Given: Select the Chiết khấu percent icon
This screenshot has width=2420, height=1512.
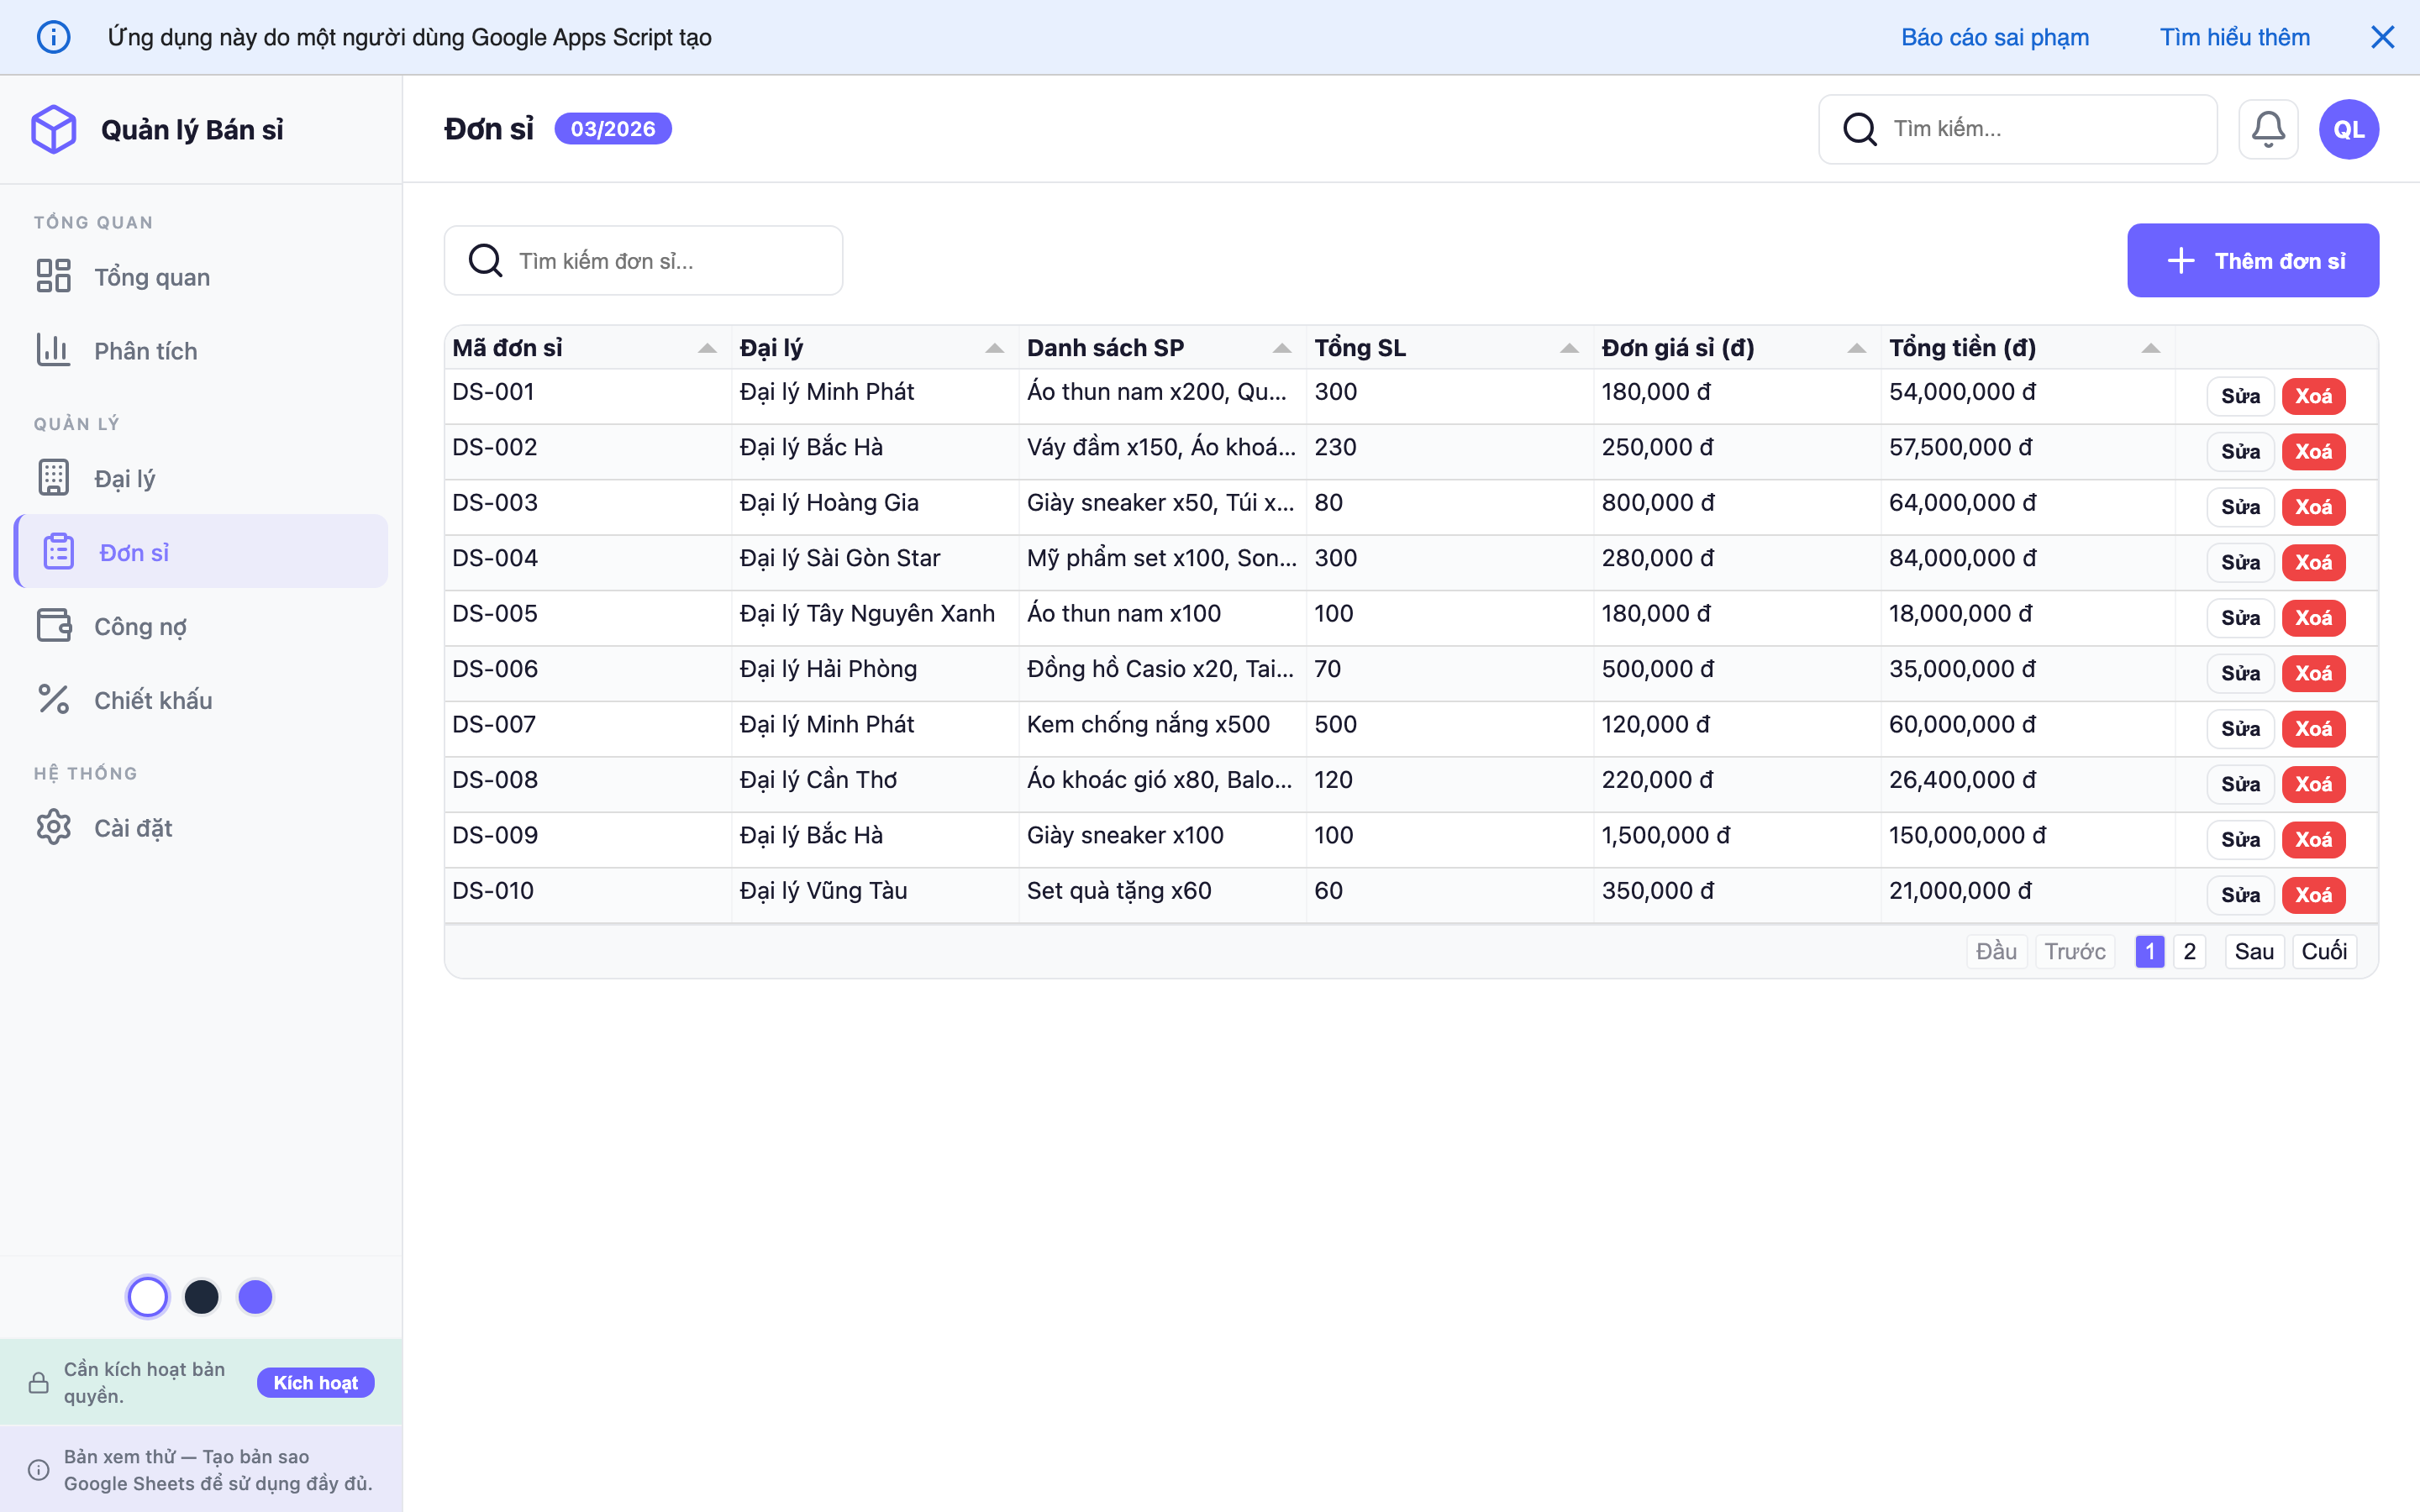Looking at the screenshot, I should point(54,699).
